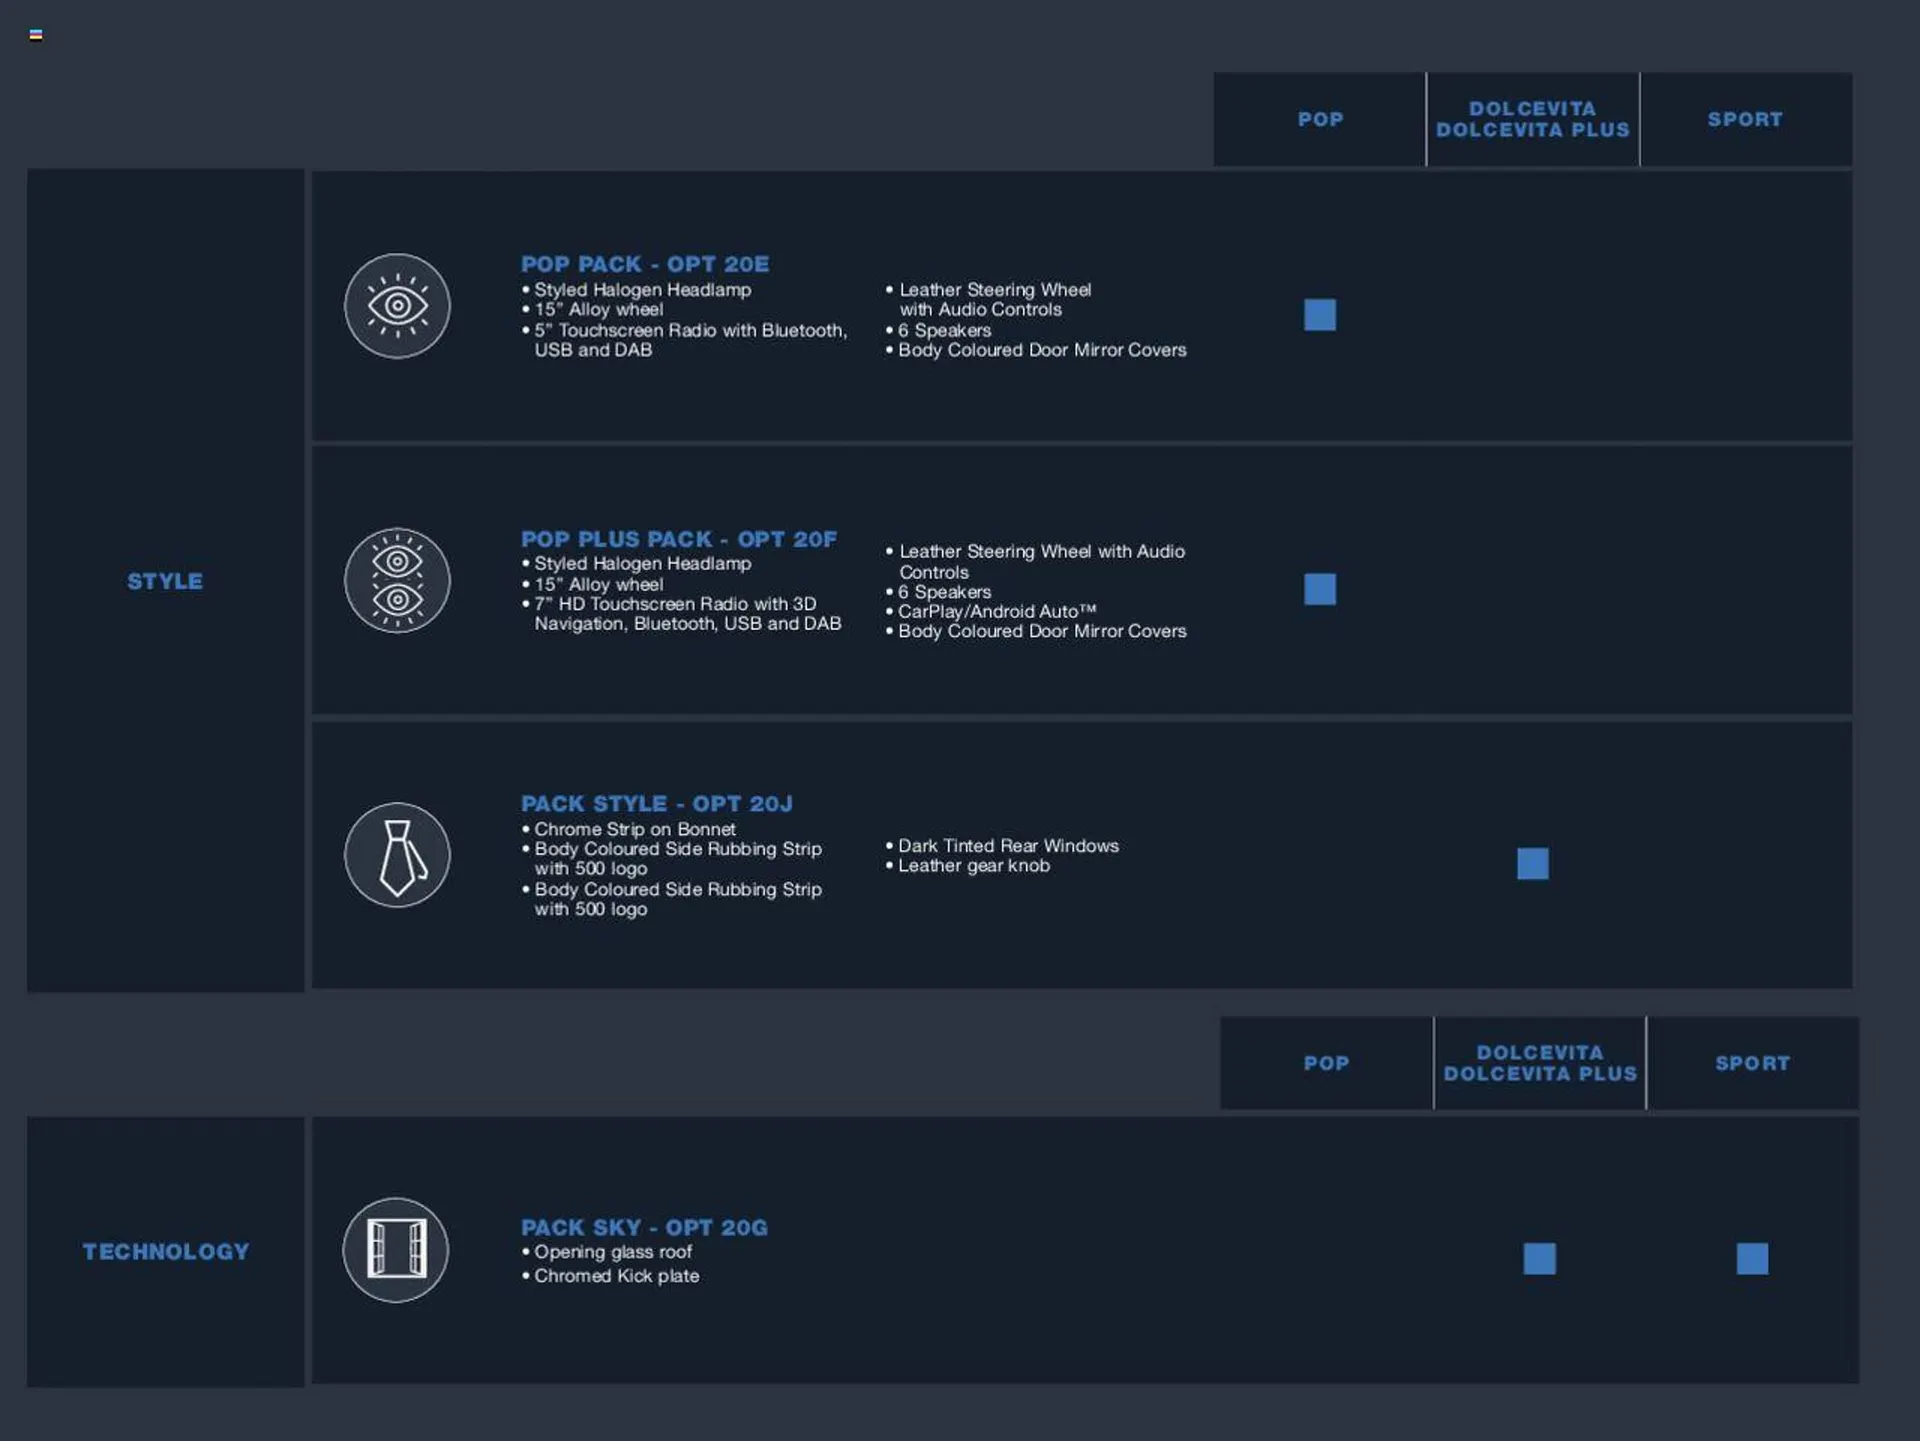Select the SPORT header in Style table

click(1745, 119)
